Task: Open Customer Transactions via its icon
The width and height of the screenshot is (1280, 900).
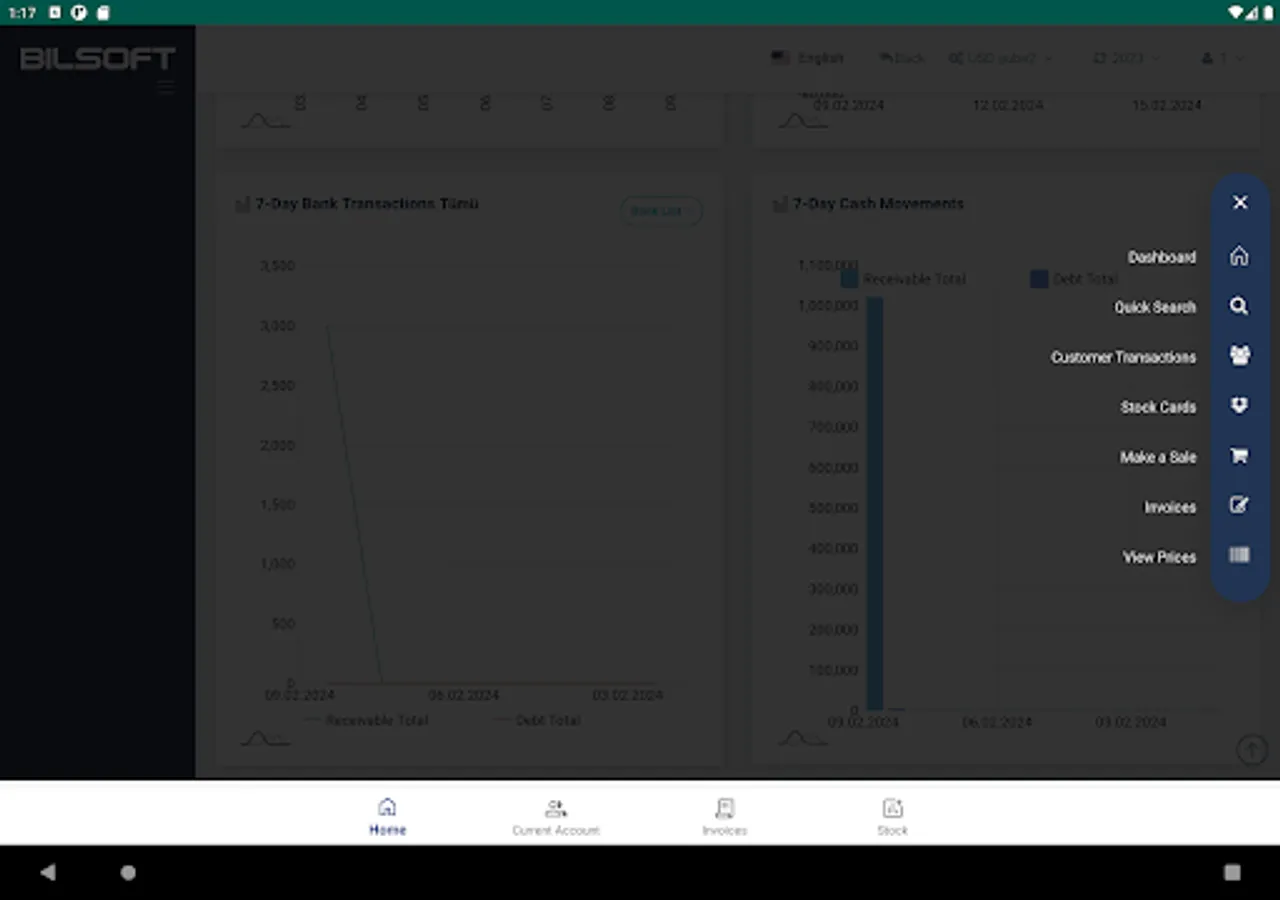Action: click(1239, 356)
